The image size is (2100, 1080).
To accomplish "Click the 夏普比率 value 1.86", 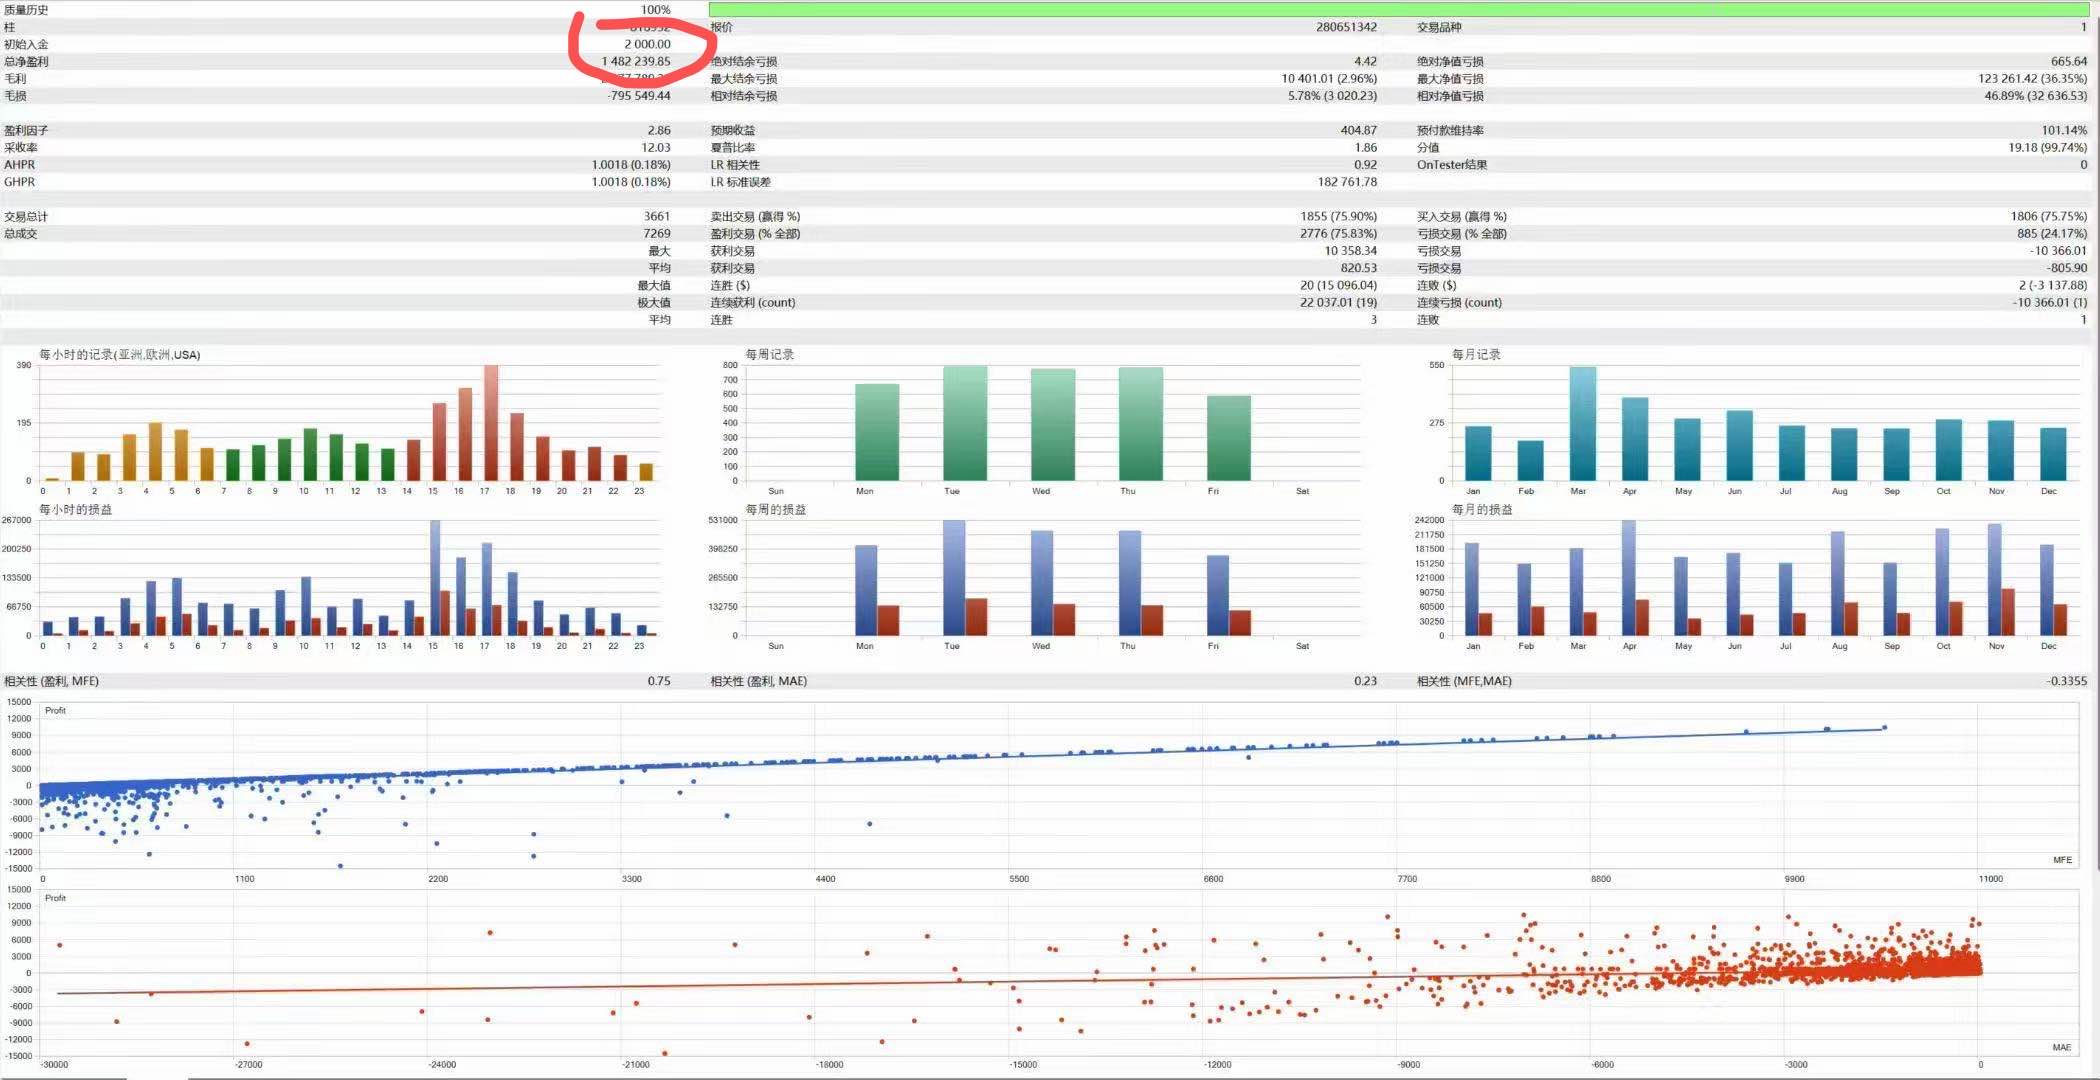I will pyautogui.click(x=1365, y=147).
